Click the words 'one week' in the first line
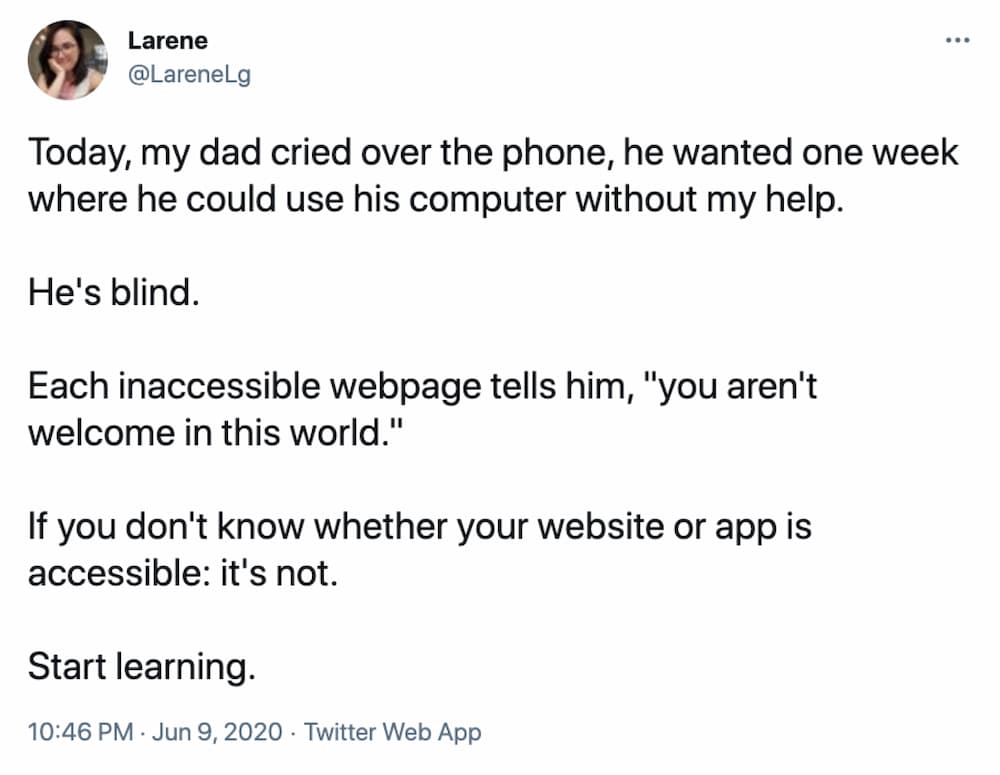Viewport: 1000px width, 775px height. click(x=880, y=153)
